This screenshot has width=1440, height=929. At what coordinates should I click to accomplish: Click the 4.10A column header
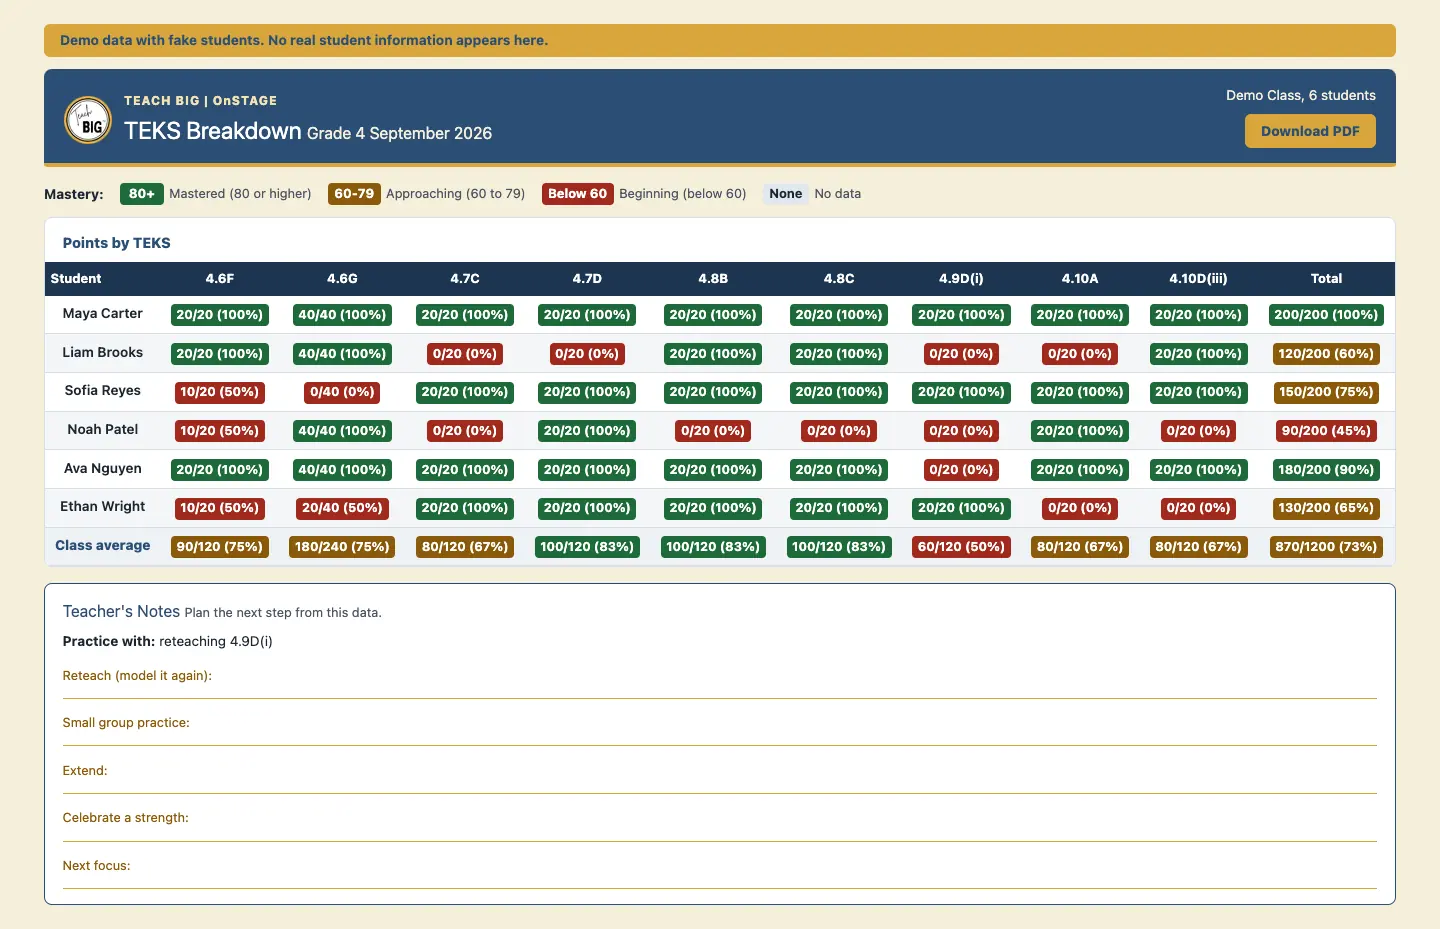coord(1080,279)
